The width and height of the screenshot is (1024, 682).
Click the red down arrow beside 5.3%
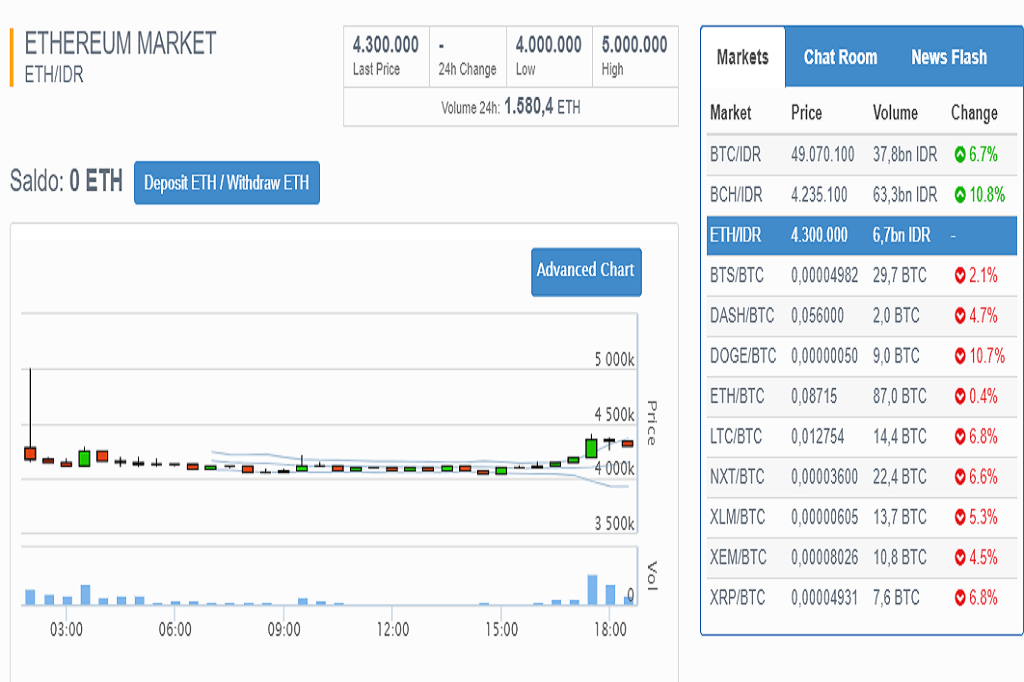click(960, 517)
